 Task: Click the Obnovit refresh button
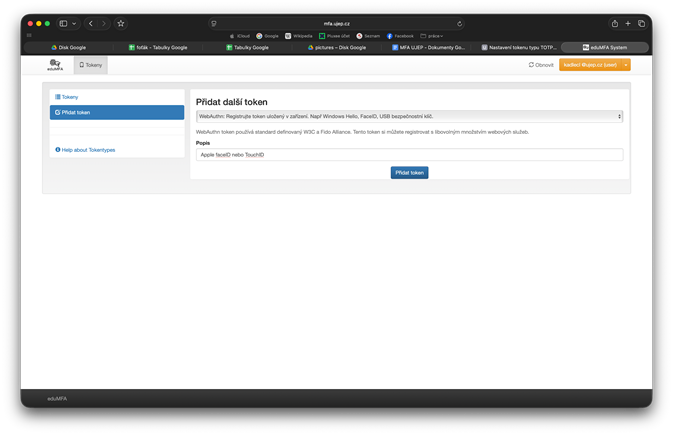[541, 65]
